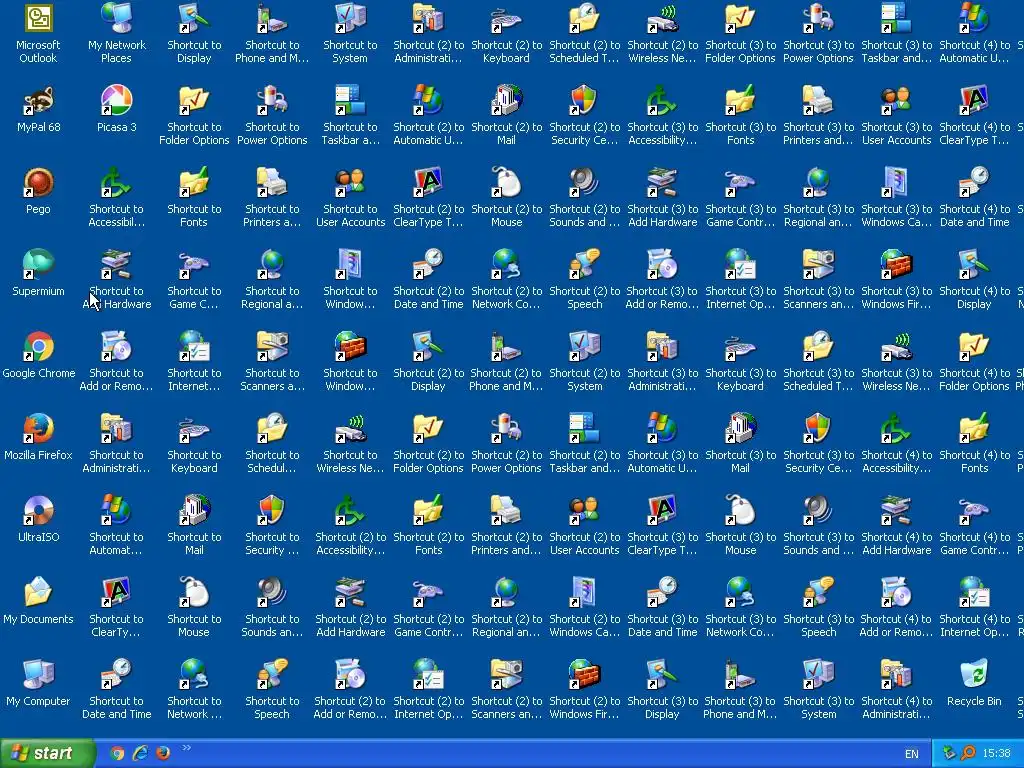Select the 'Shortcut to Display' icon
Image resolution: width=1024 pixels, height=768 pixels.
[194, 33]
